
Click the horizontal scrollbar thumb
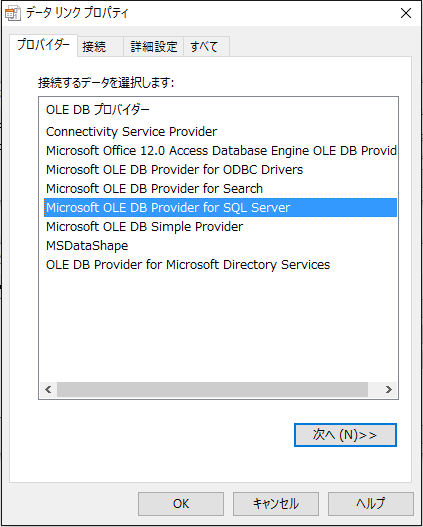(x=212, y=390)
